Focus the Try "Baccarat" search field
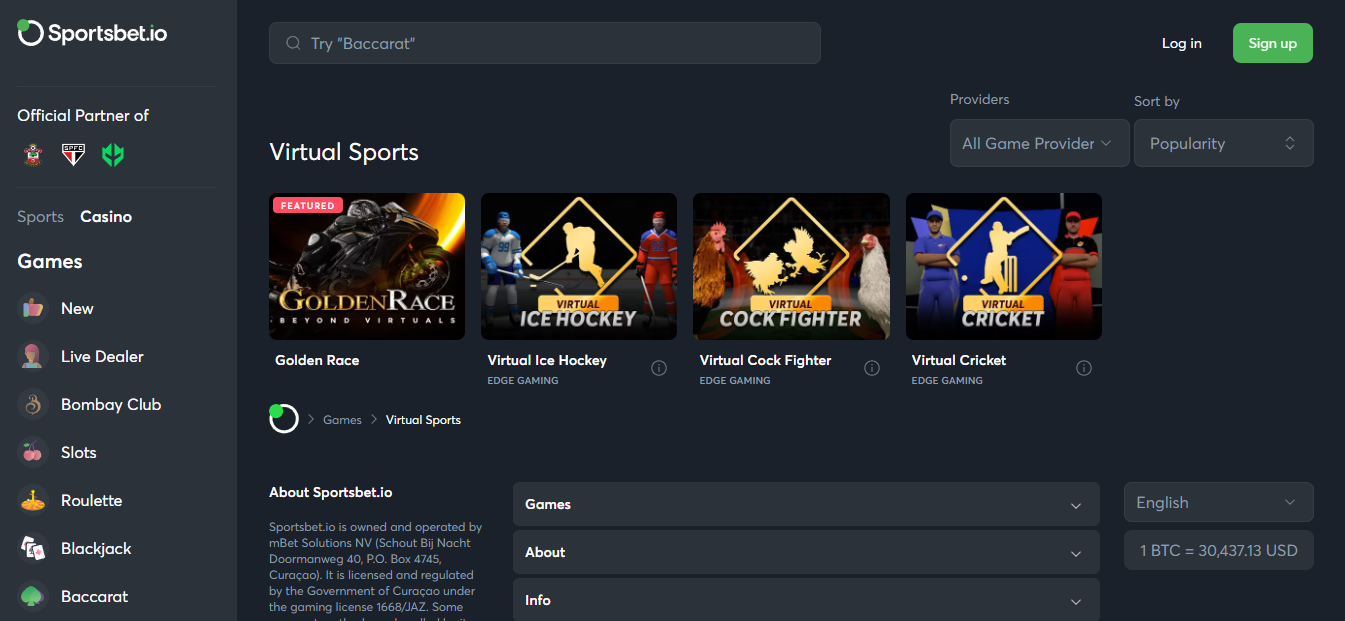Viewport: 1345px width, 621px height. (545, 43)
